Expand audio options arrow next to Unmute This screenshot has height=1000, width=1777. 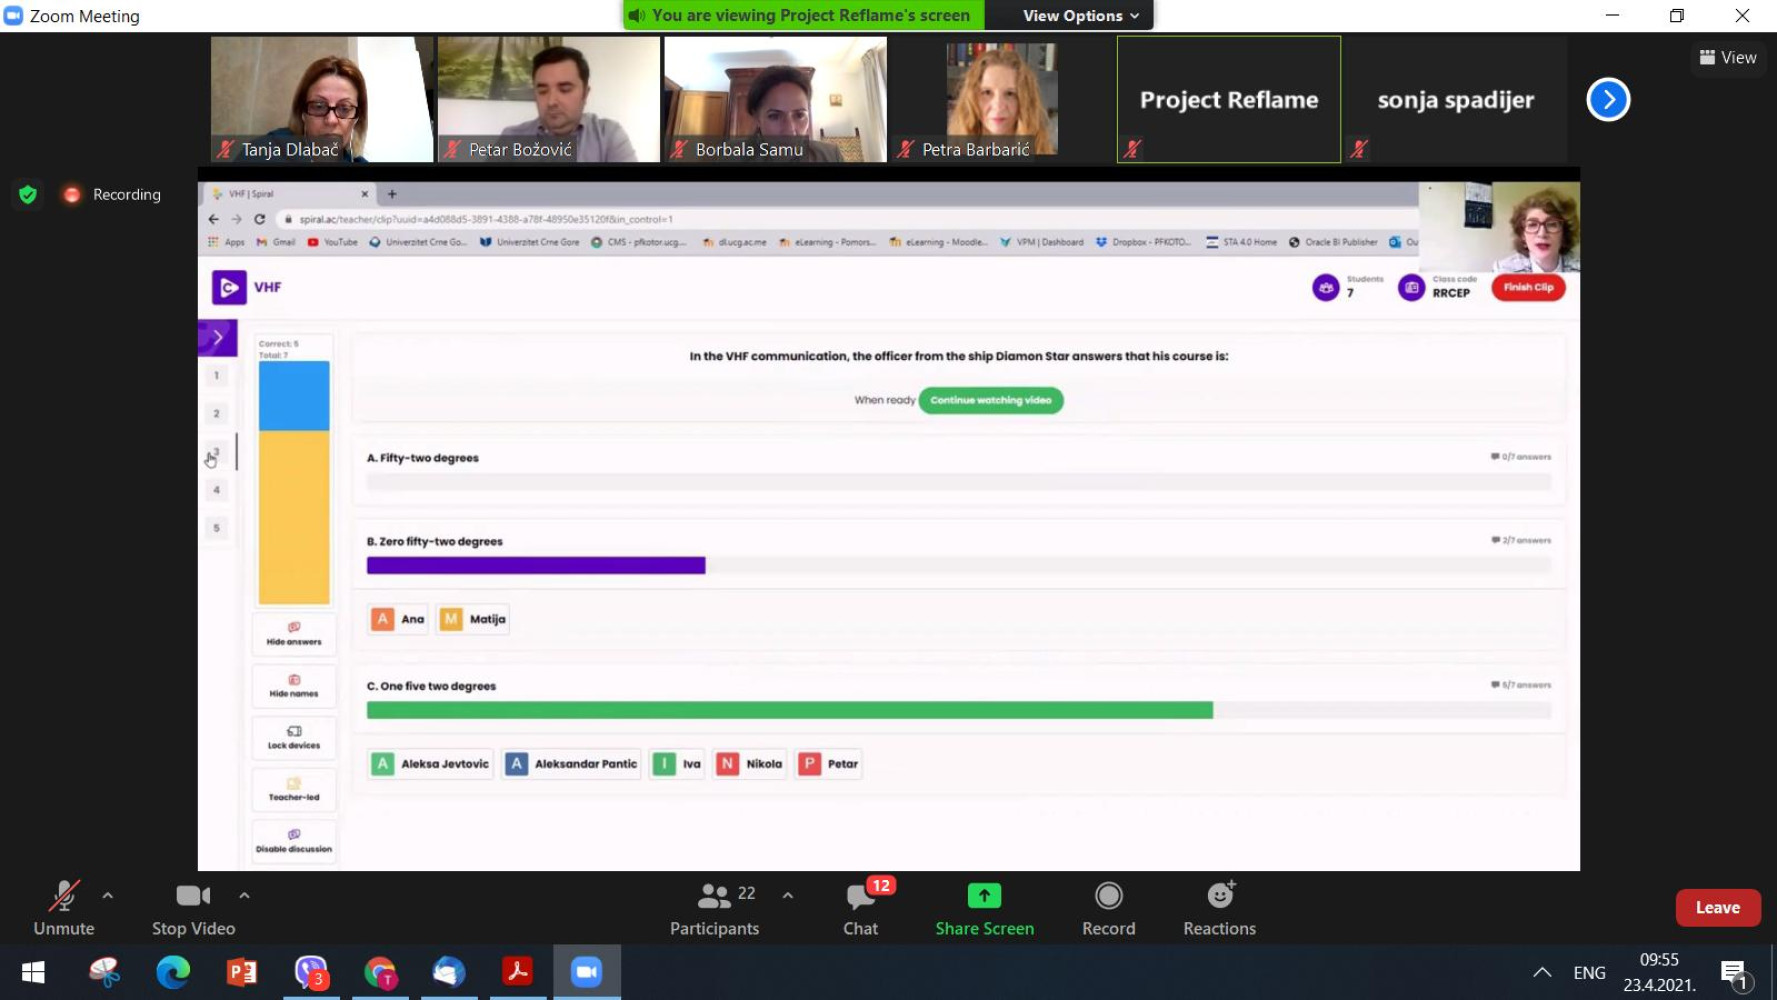pos(108,895)
